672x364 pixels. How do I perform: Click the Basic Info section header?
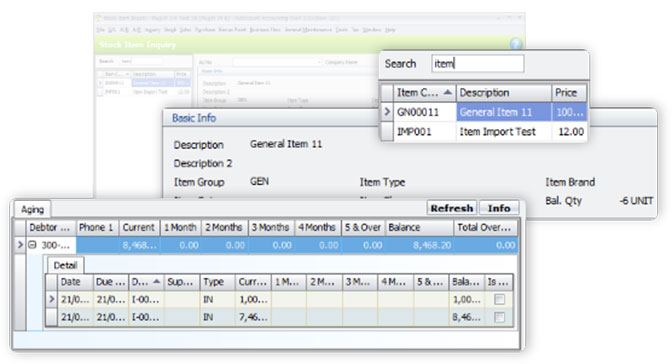(194, 118)
